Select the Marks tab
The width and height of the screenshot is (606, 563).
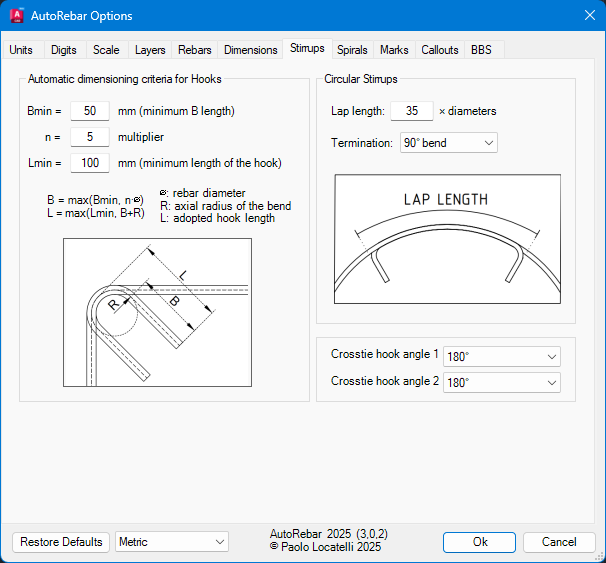(x=394, y=50)
